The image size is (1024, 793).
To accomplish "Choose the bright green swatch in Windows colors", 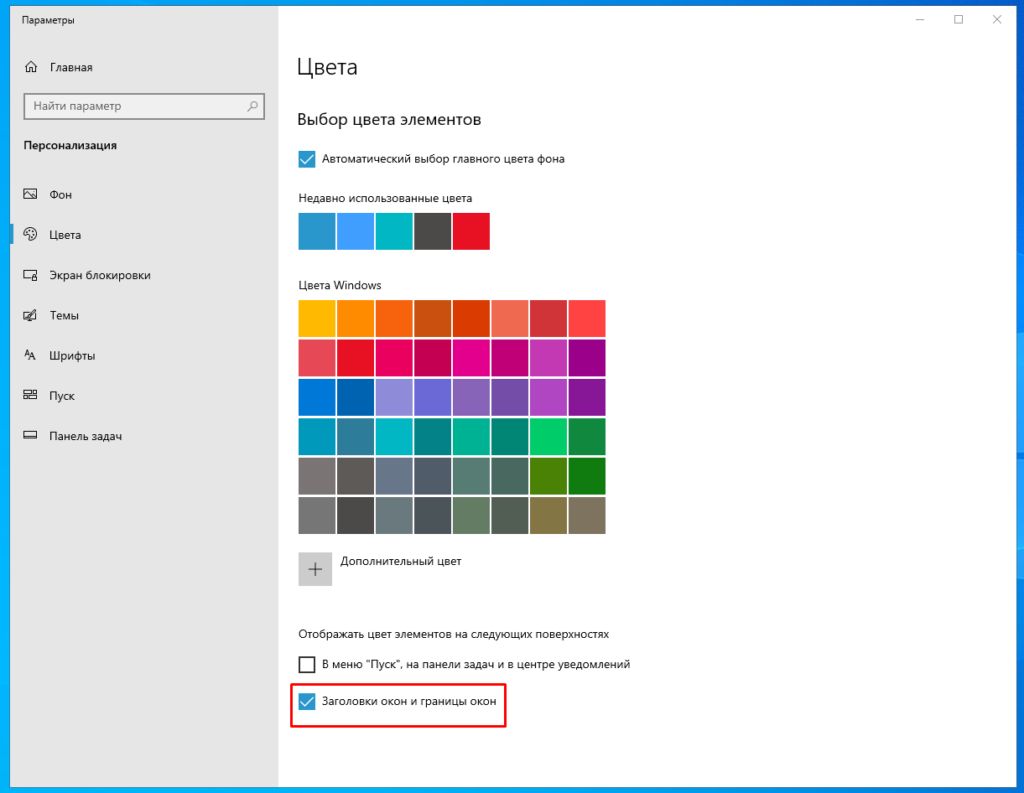I will point(548,437).
